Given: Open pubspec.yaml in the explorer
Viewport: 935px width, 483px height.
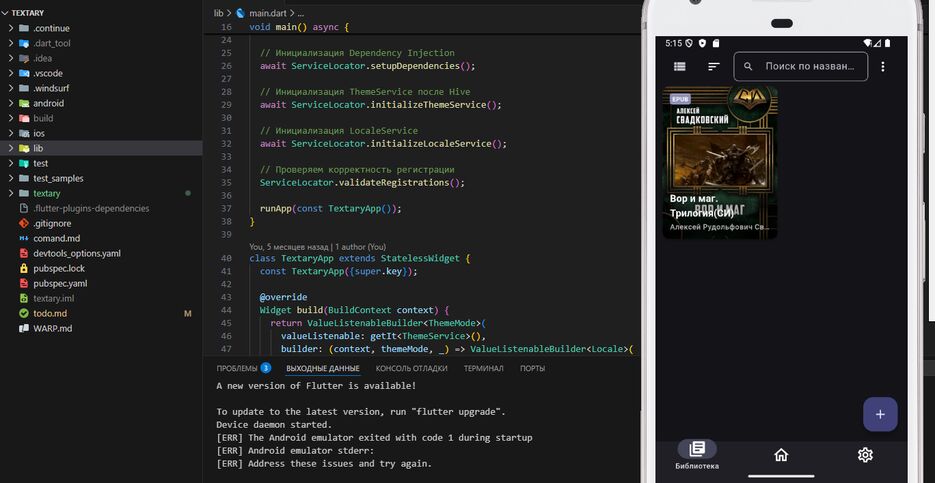Looking at the screenshot, I should pyautogui.click(x=60, y=283).
